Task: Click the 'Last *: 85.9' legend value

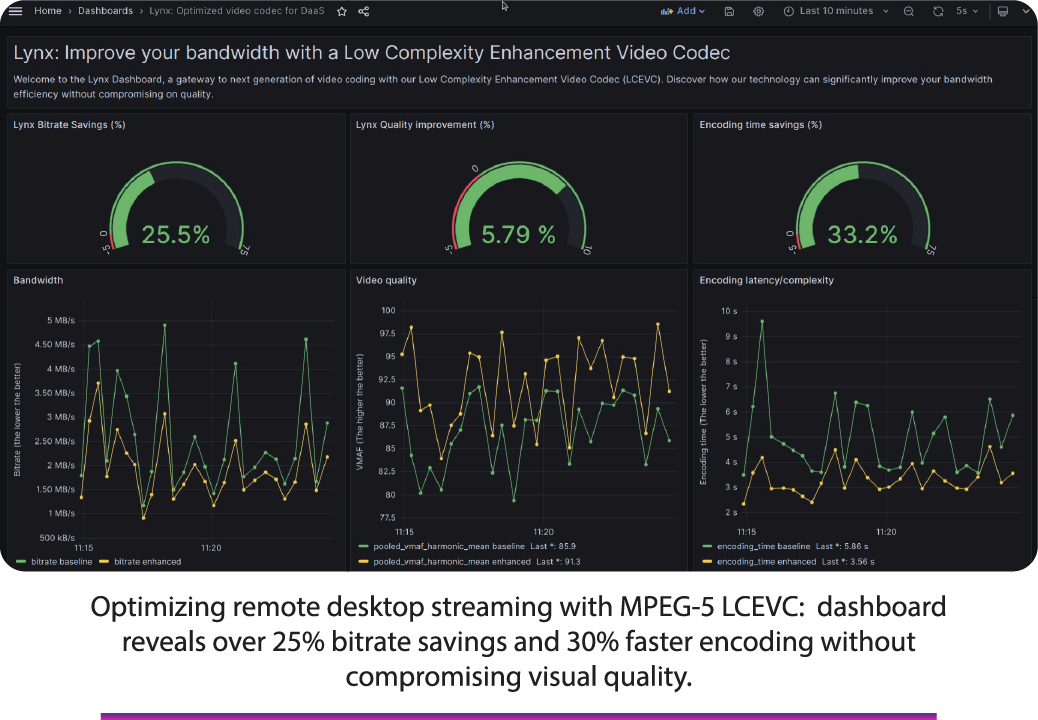Action: click(x=553, y=547)
